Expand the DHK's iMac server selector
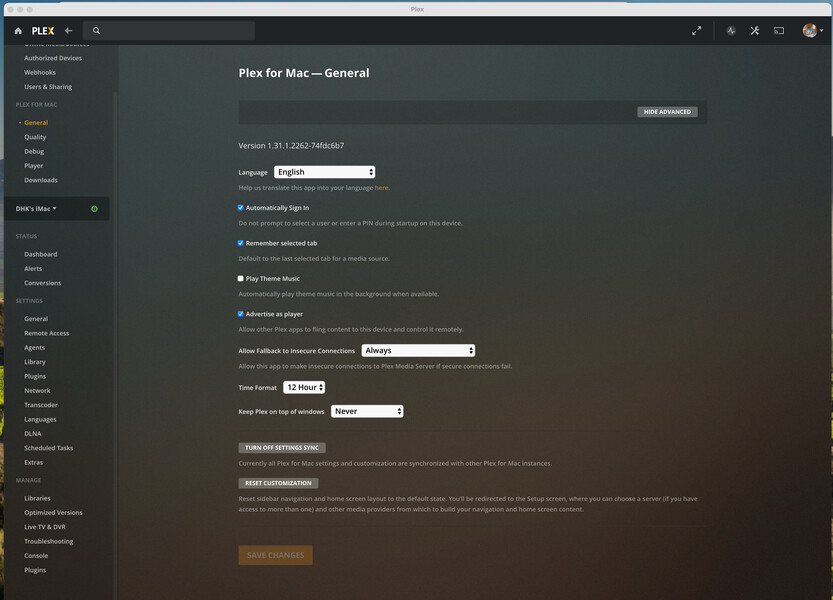The image size is (833, 600). pos(36,209)
